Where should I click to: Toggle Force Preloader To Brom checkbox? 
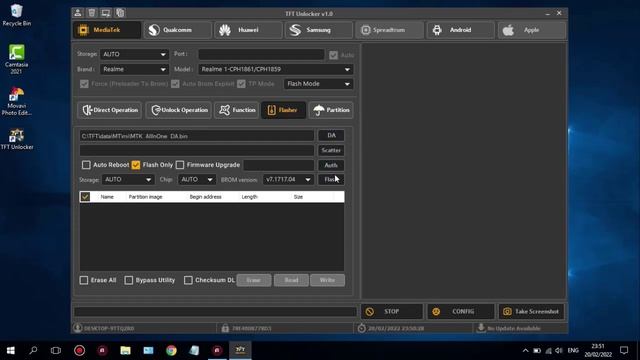click(84, 84)
